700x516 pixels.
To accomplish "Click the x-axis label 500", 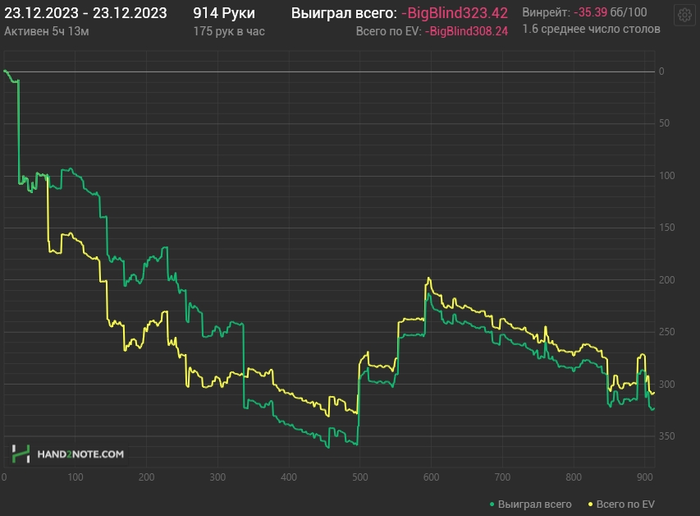I will click(360, 477).
